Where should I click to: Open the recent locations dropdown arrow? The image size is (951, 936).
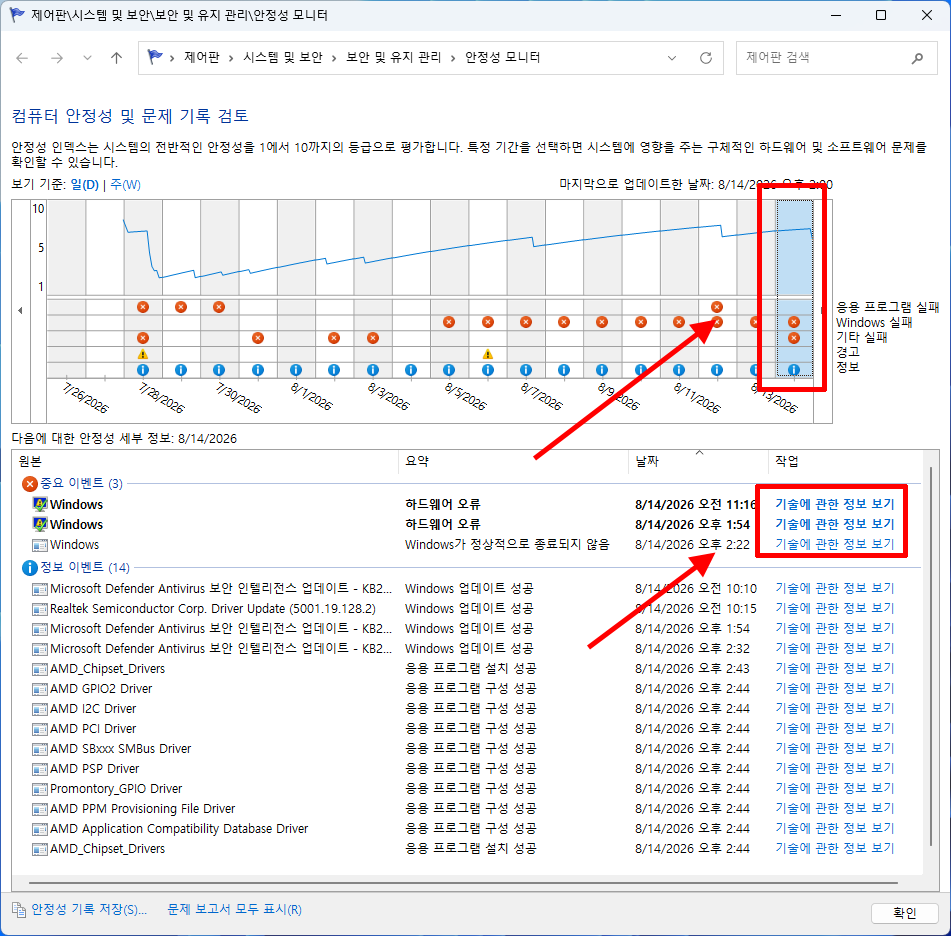tap(87, 58)
